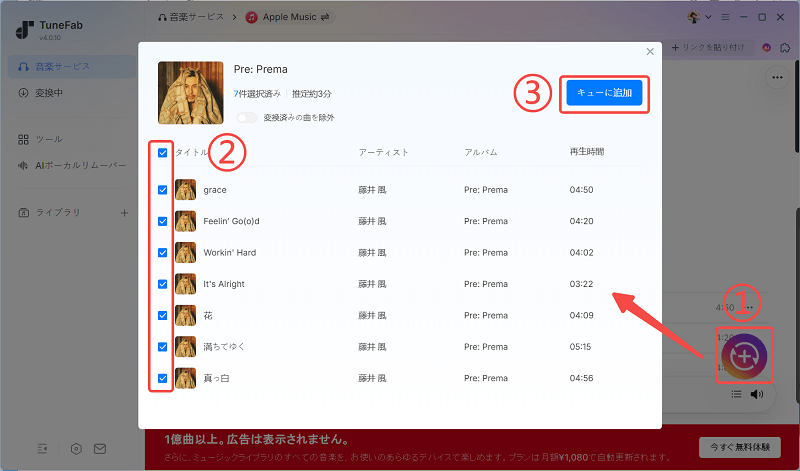This screenshot has height=471, width=800.
Task: Open the playlist queue icon in player
Action: [736, 394]
